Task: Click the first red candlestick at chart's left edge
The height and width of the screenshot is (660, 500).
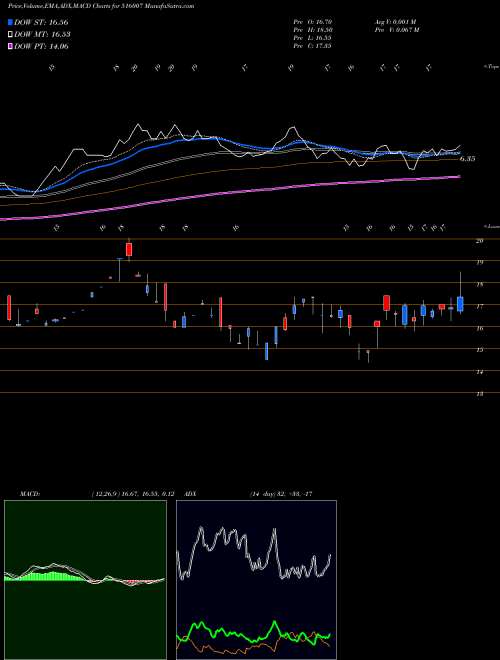Action: coord(9,308)
